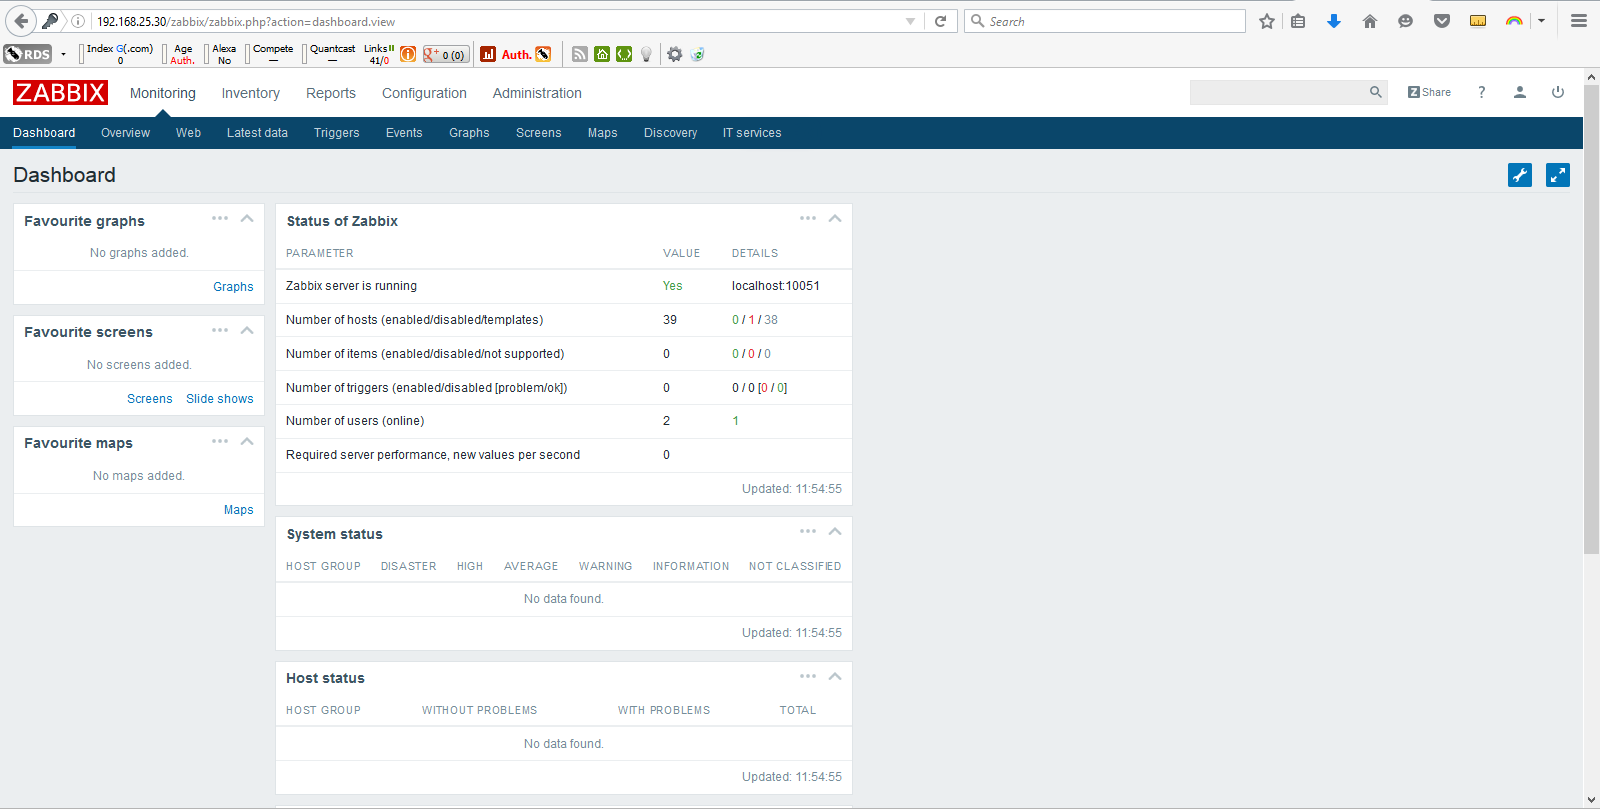The image size is (1600, 809).
Task: Click the logout power icon
Action: pos(1557,92)
